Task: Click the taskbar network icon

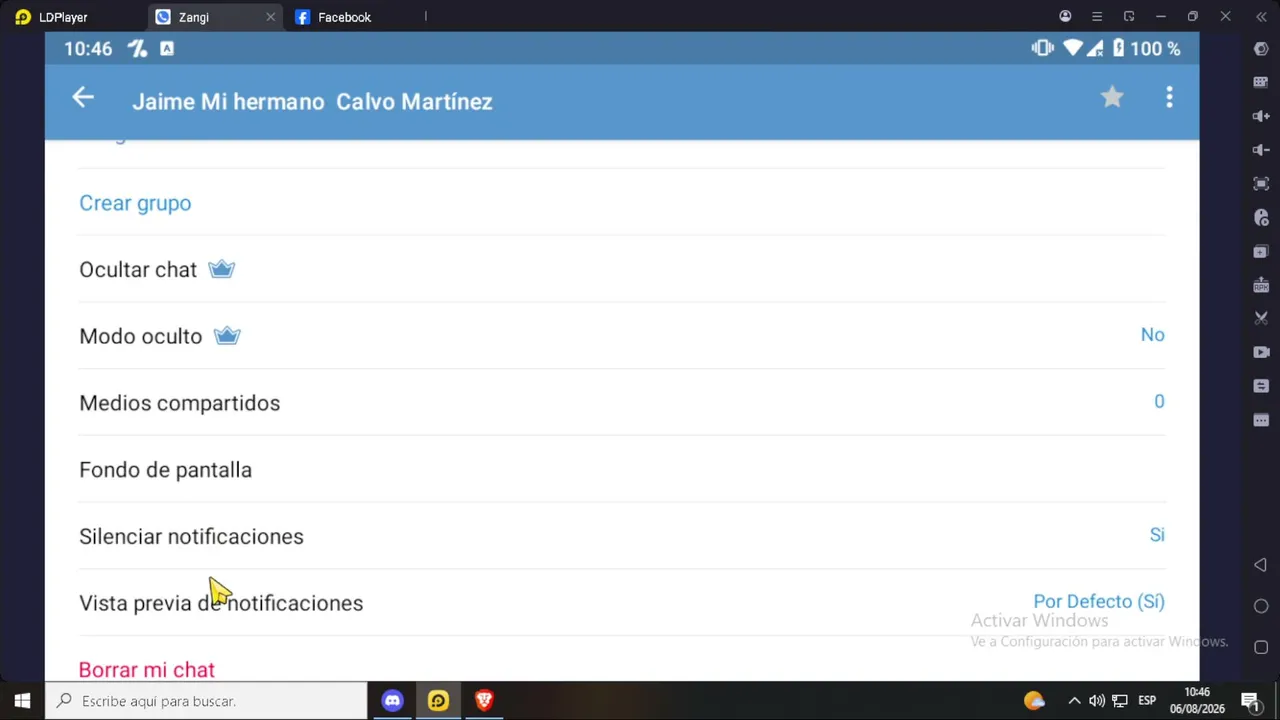Action: (1120, 701)
